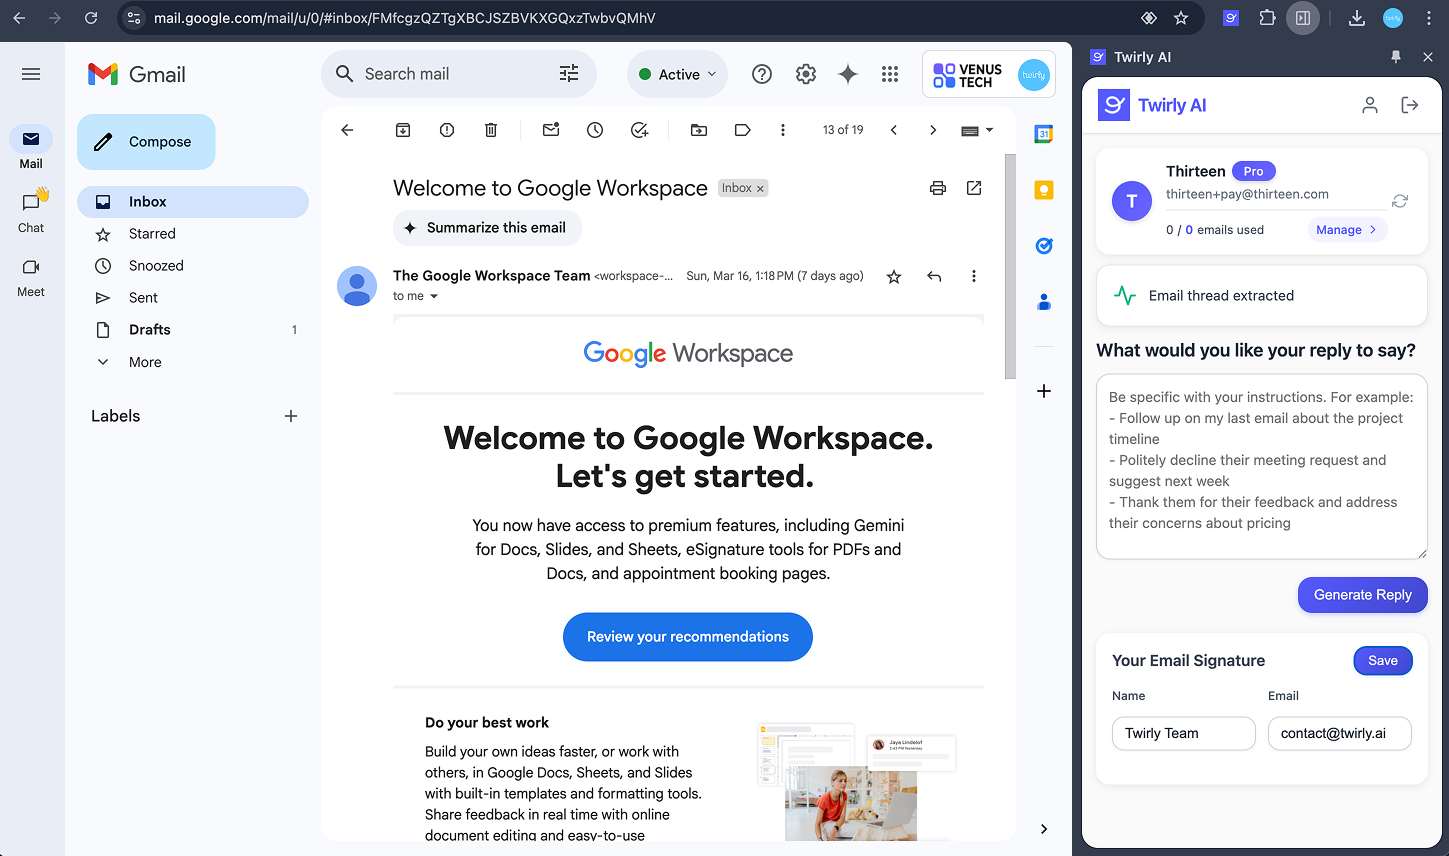Bookmark this page with star icon

click(x=1181, y=18)
